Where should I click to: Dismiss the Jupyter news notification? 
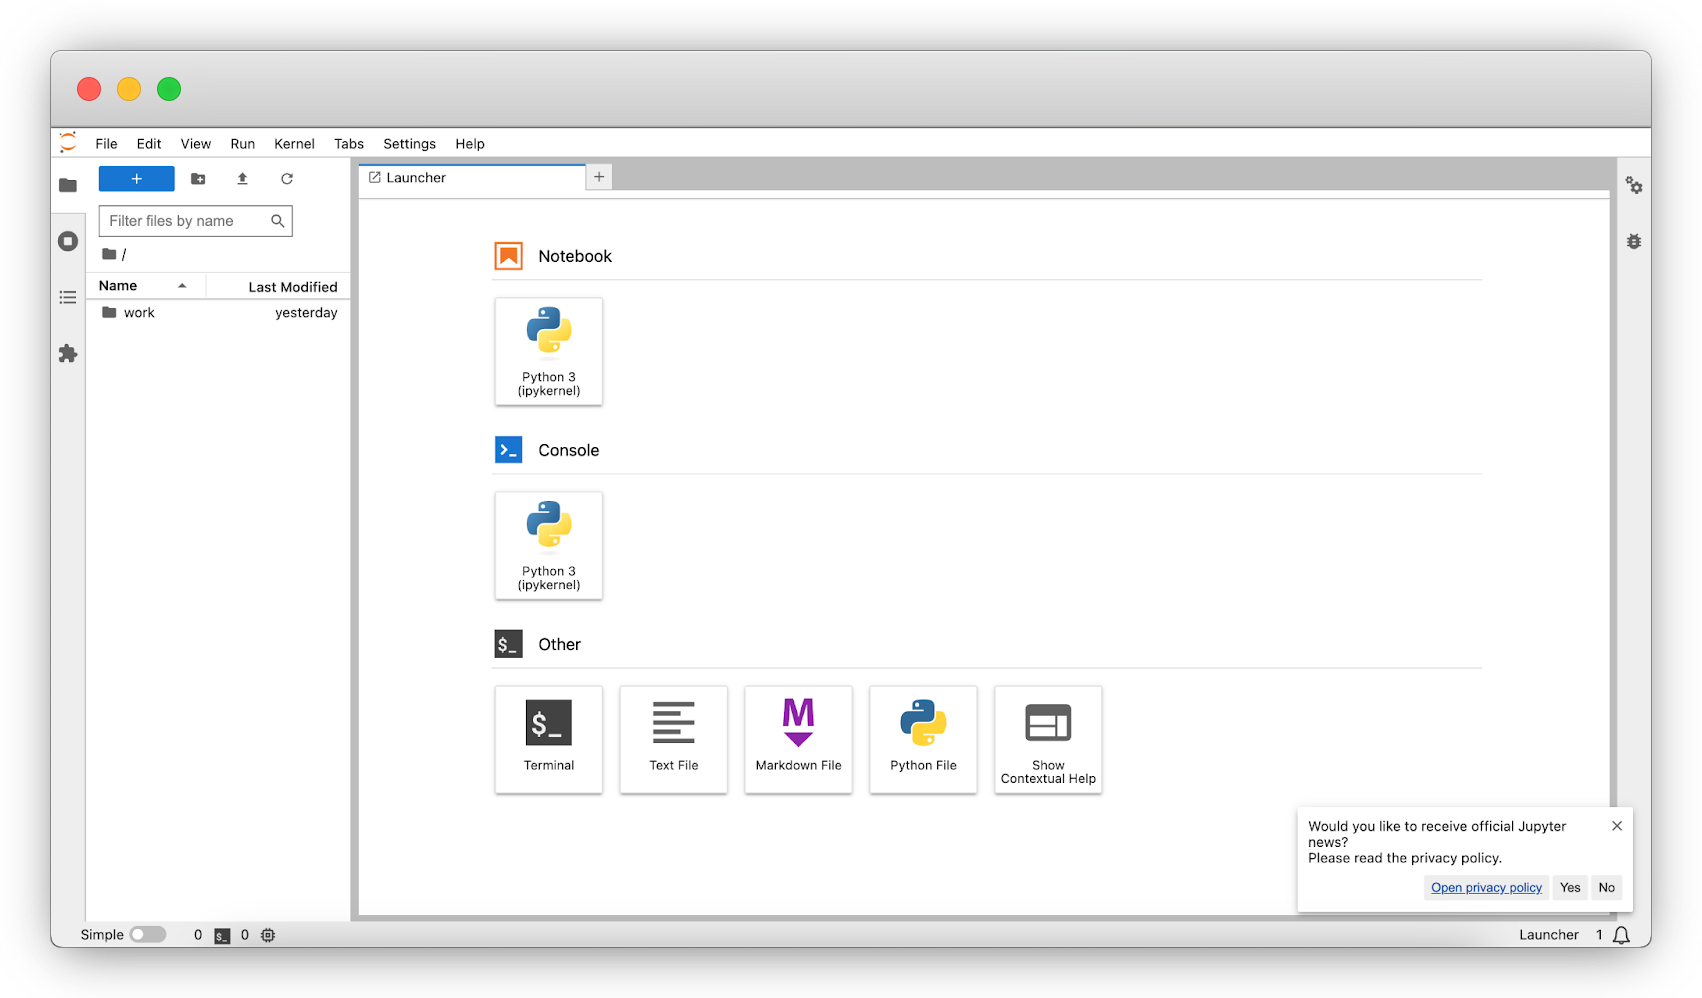(x=1616, y=826)
